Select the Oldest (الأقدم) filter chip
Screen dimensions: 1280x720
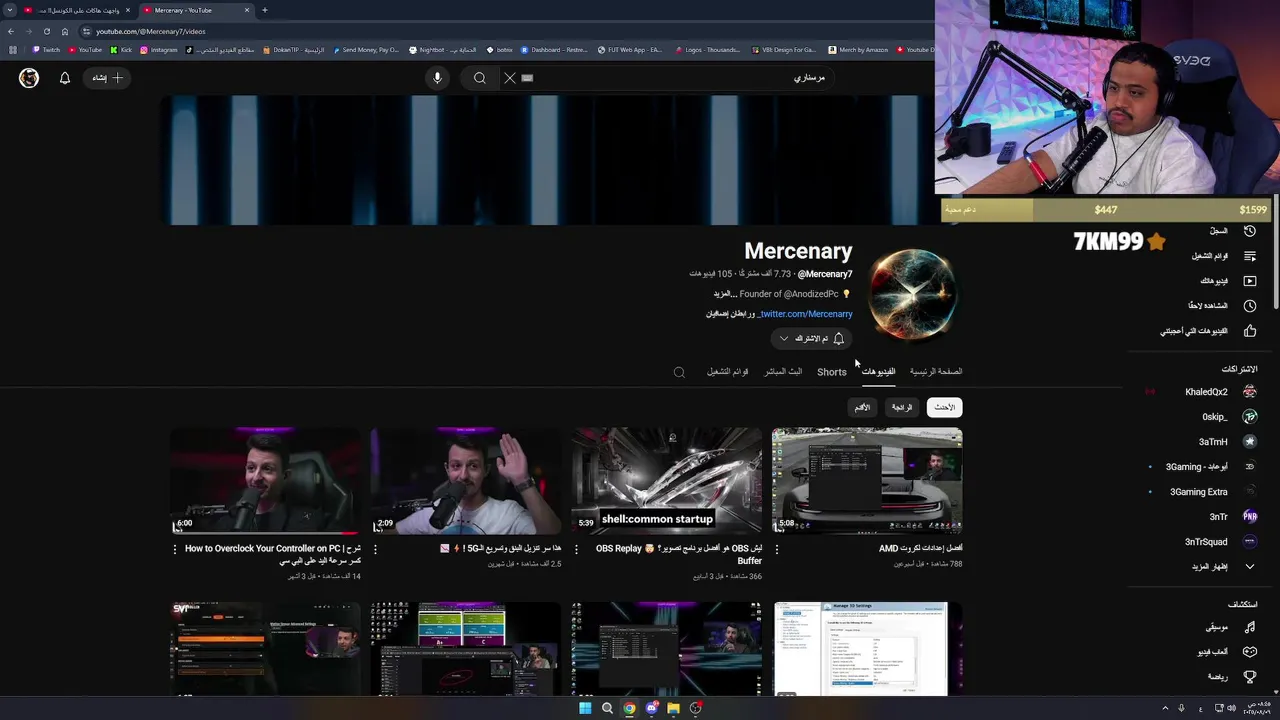pos(862,407)
